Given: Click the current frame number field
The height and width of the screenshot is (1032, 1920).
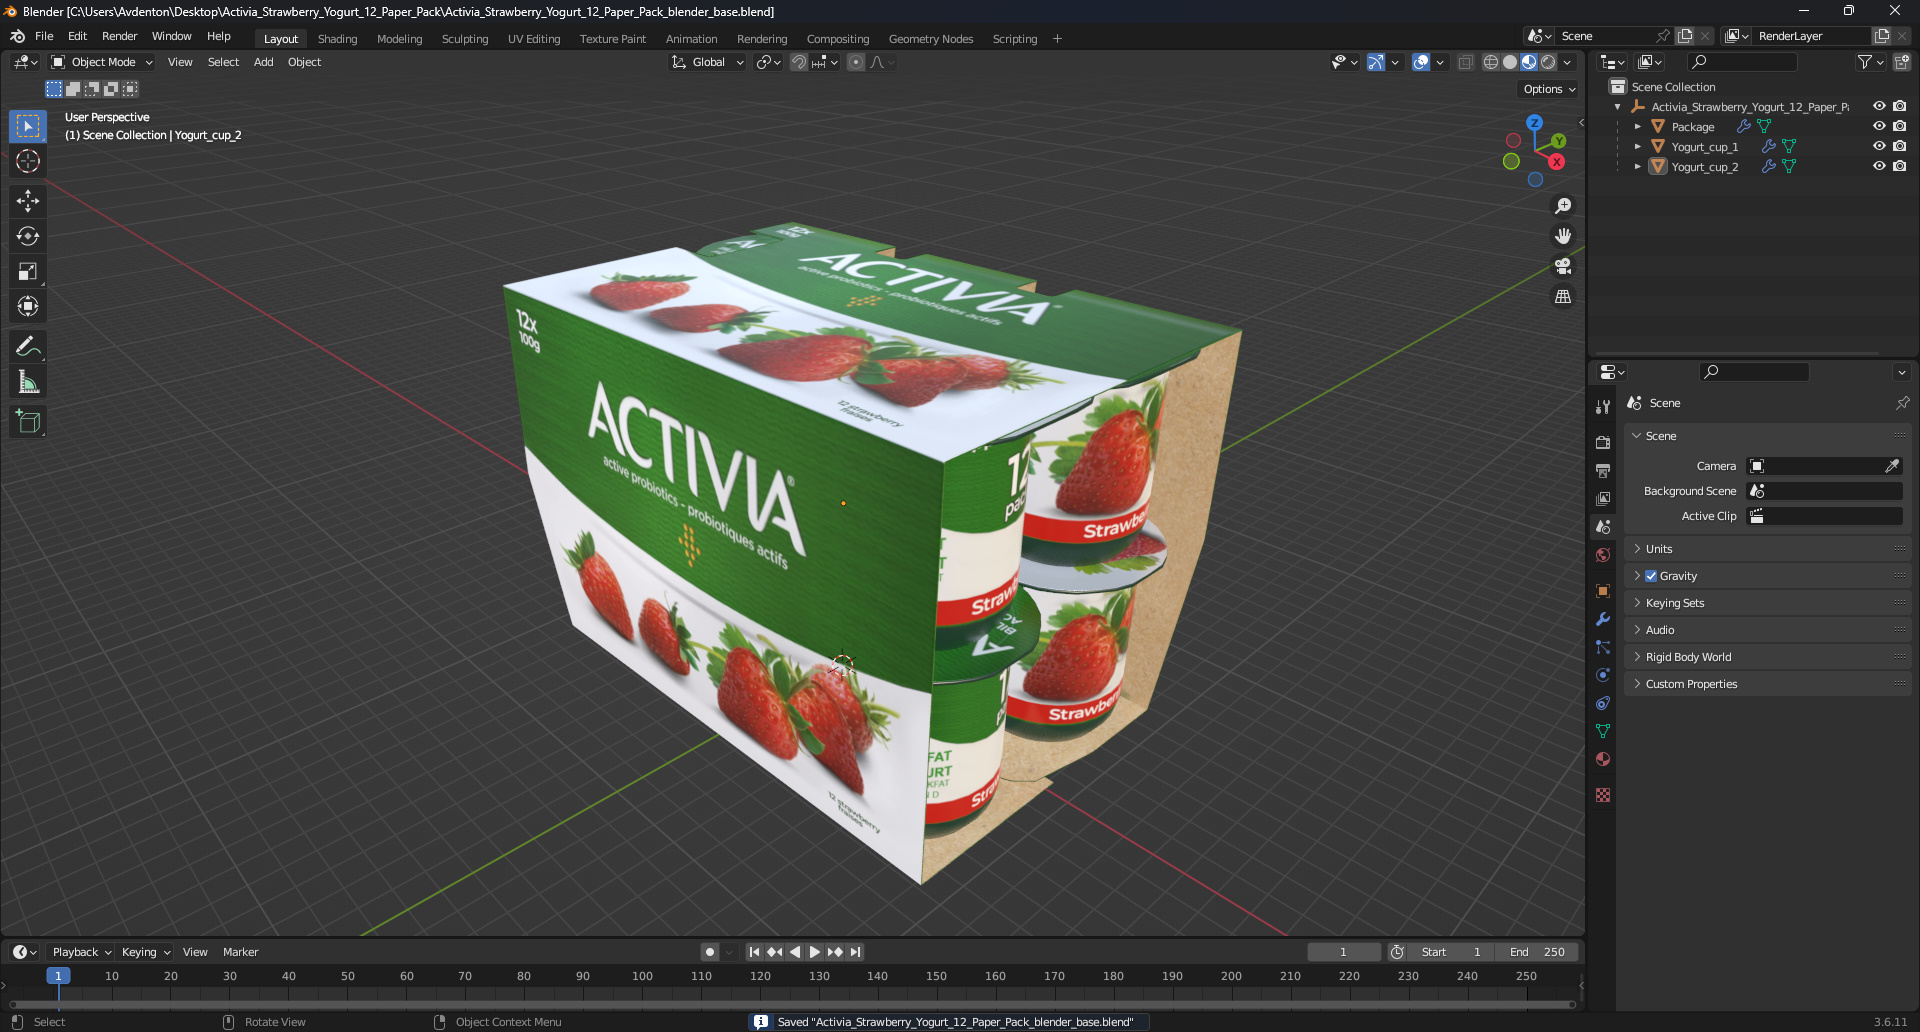Looking at the screenshot, I should (1343, 952).
